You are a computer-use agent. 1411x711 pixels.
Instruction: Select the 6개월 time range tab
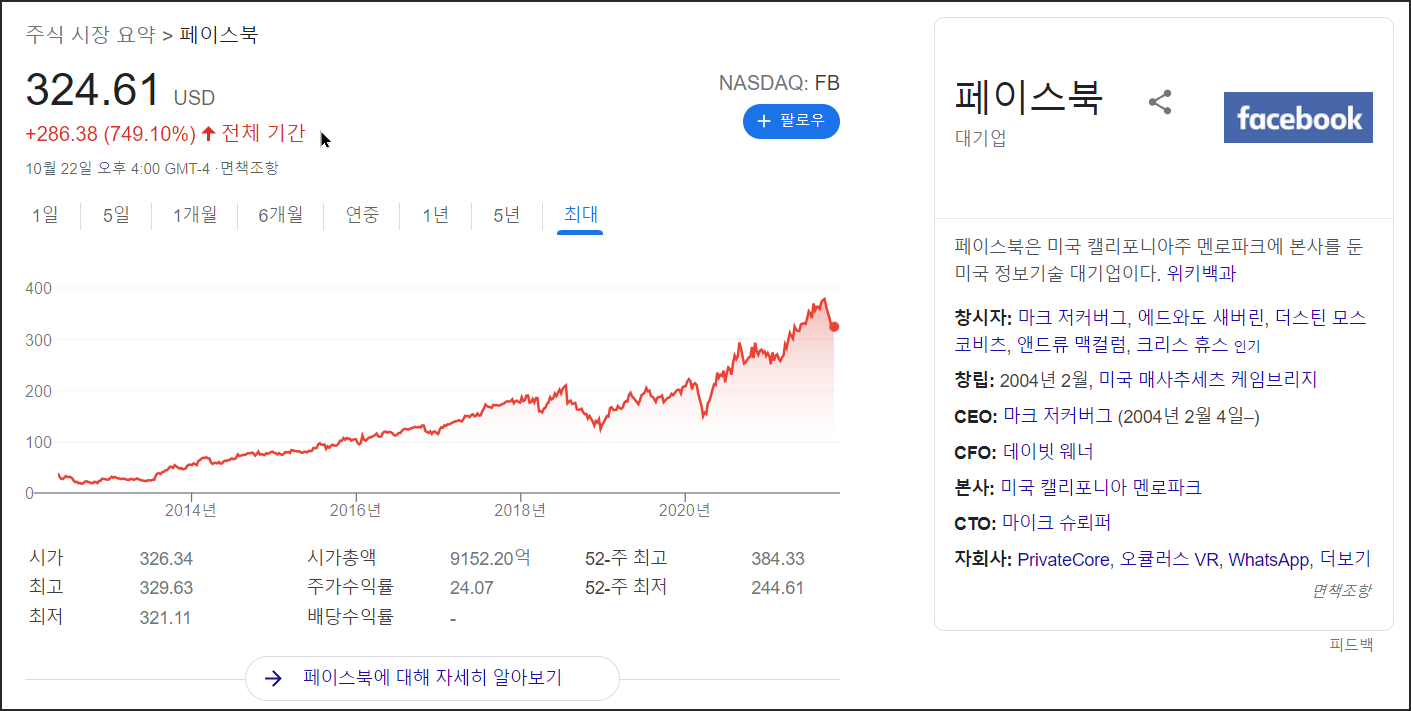pyautogui.click(x=281, y=214)
